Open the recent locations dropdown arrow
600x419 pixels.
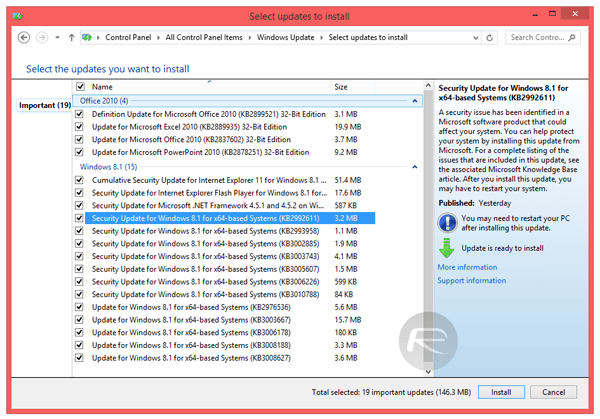(x=57, y=37)
